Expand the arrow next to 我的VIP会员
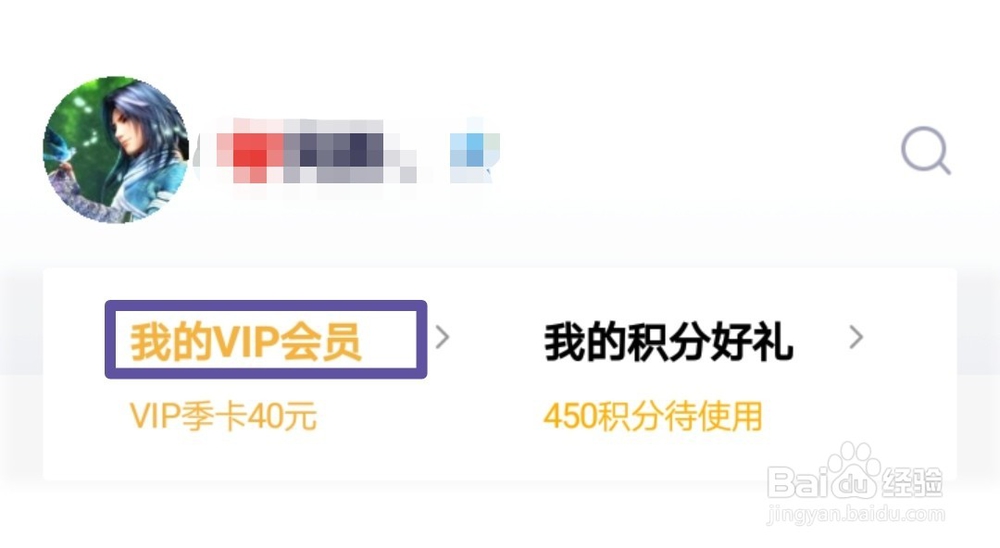 (443, 337)
